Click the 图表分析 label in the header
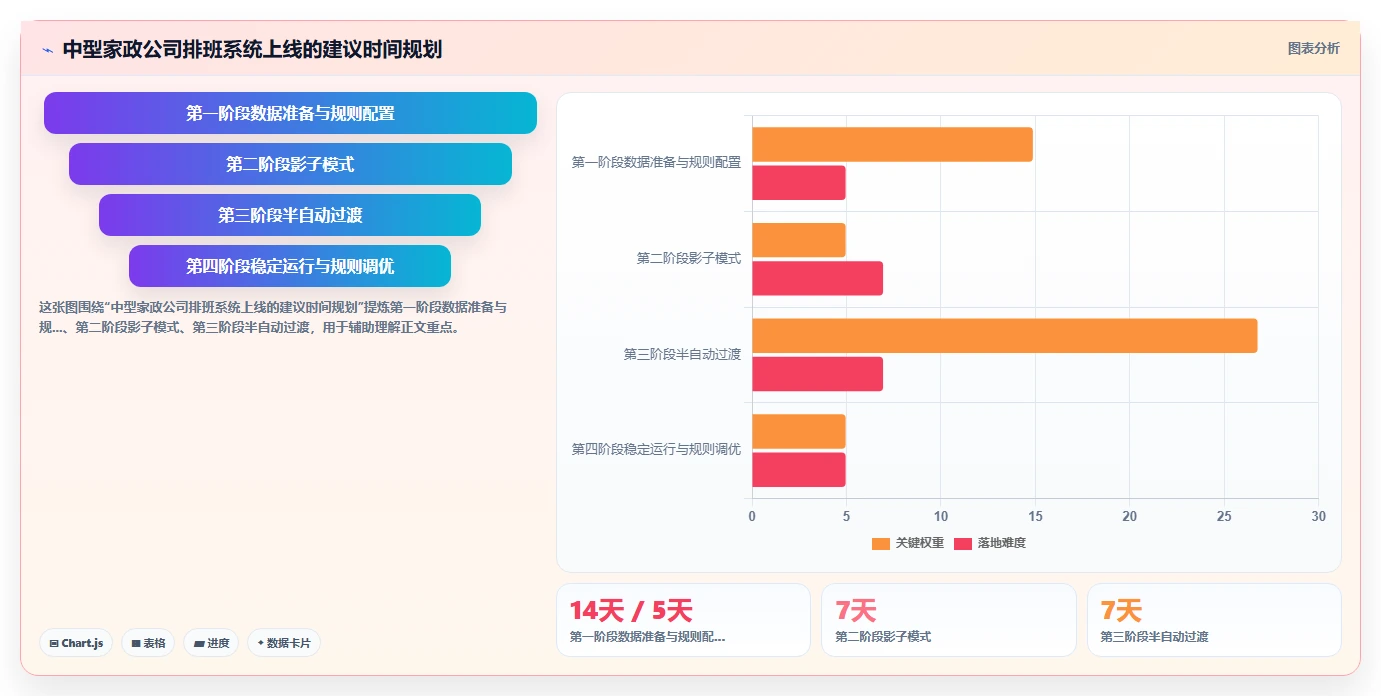1381x696 pixels. tap(1313, 48)
